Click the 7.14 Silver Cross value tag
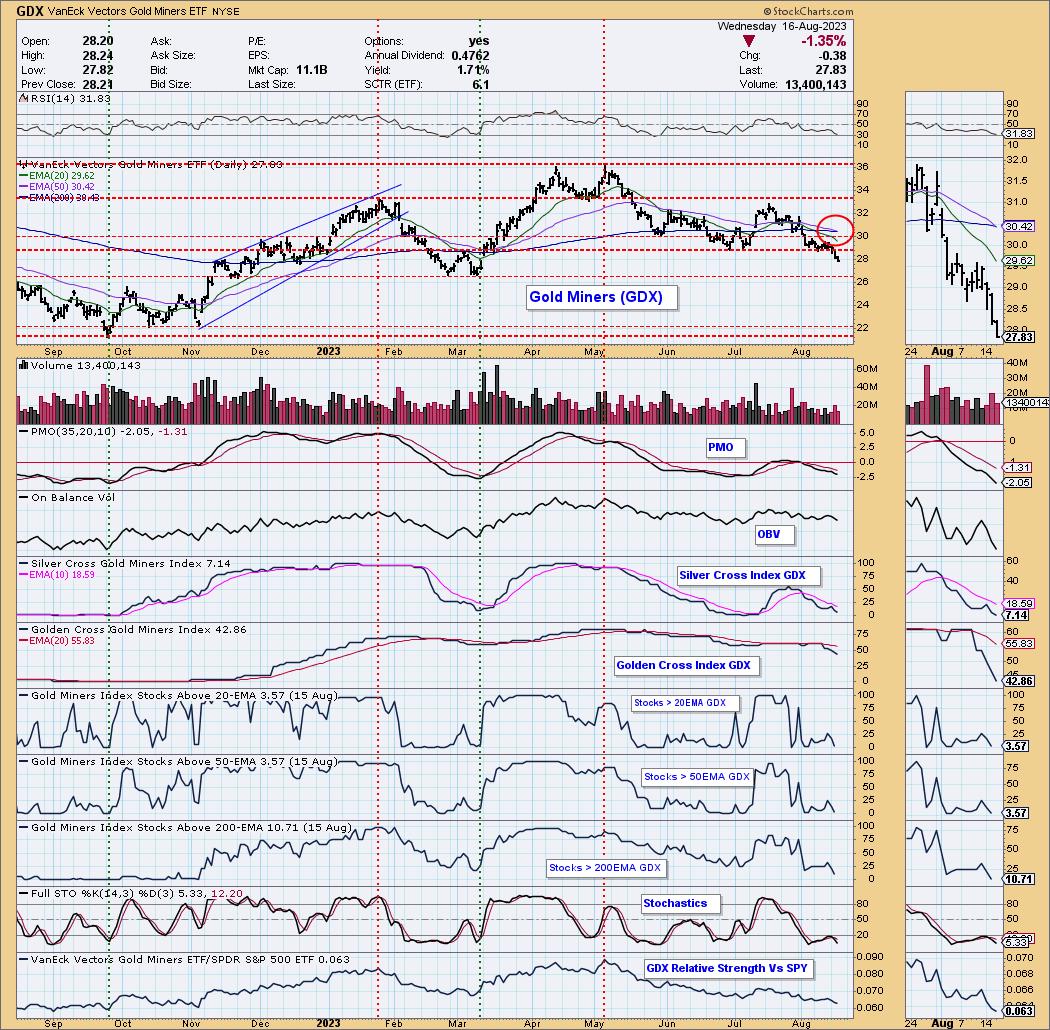The image size is (1050, 1030). [x=1017, y=615]
